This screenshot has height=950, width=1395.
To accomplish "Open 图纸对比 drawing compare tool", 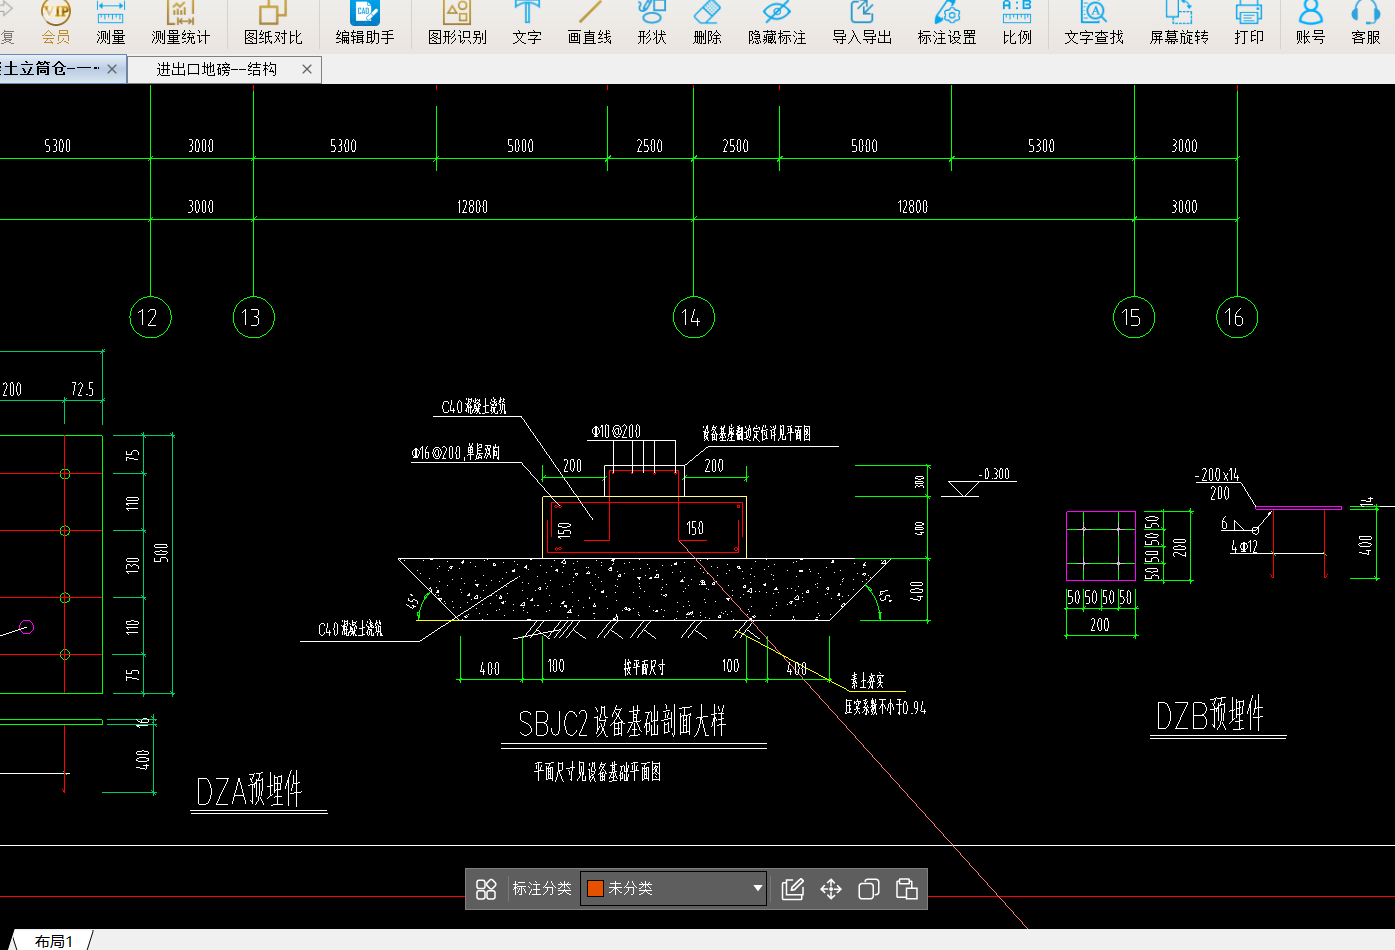I will click(273, 23).
